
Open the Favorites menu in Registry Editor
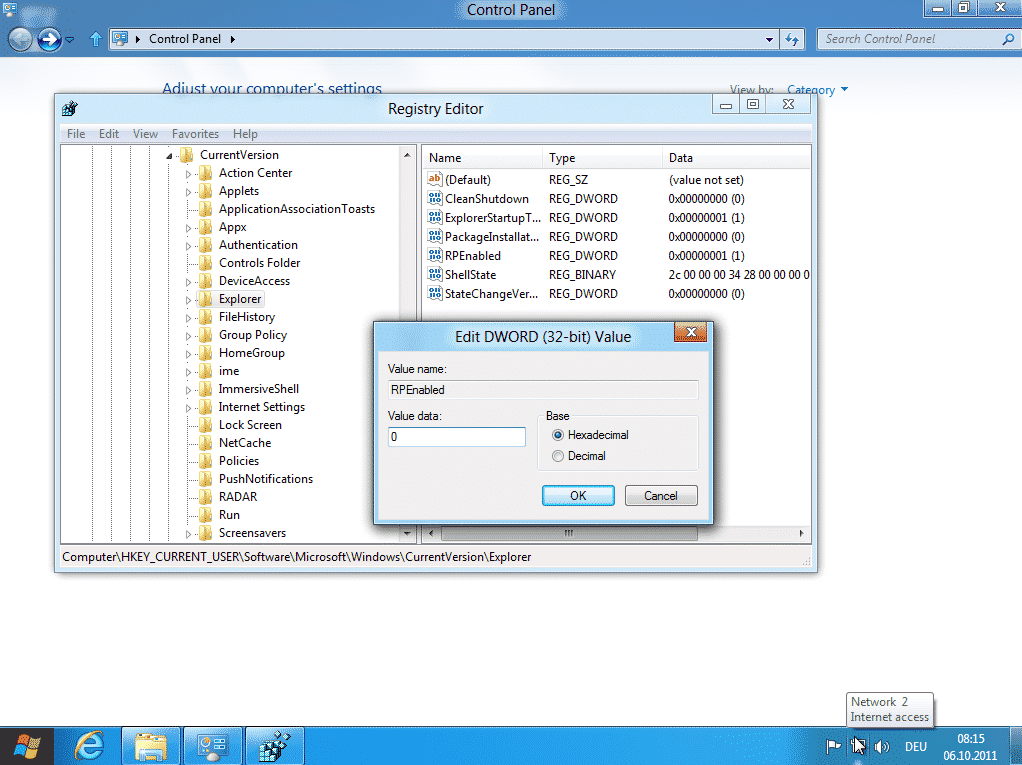pyautogui.click(x=196, y=134)
